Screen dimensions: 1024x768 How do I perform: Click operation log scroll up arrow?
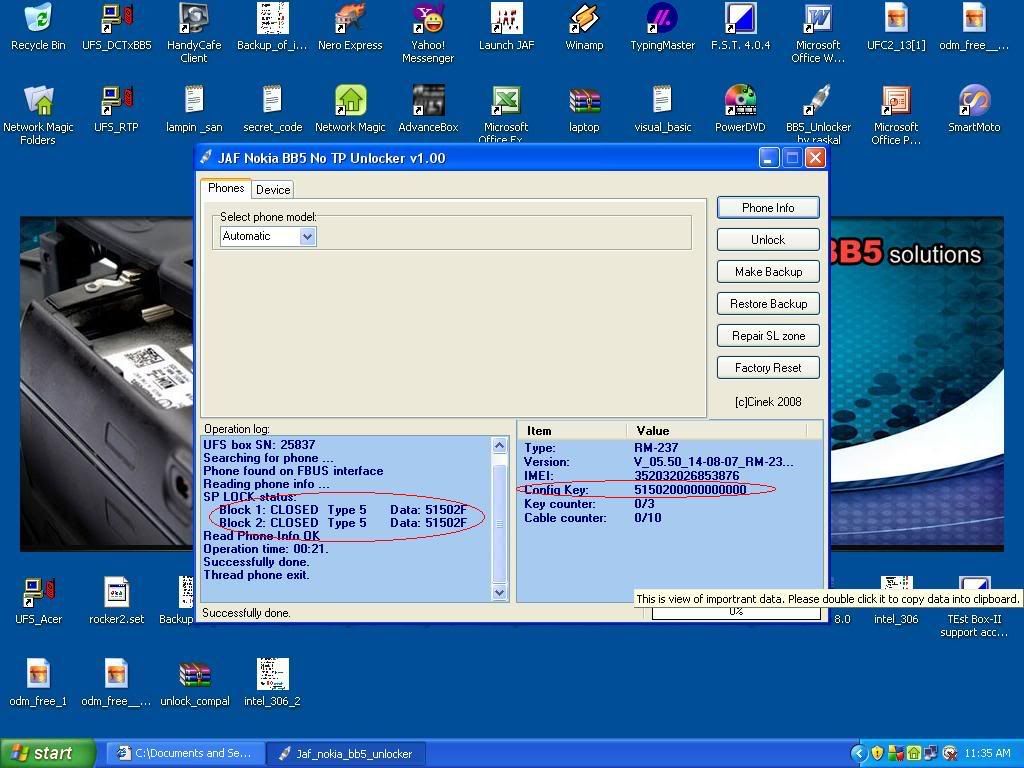tap(499, 445)
